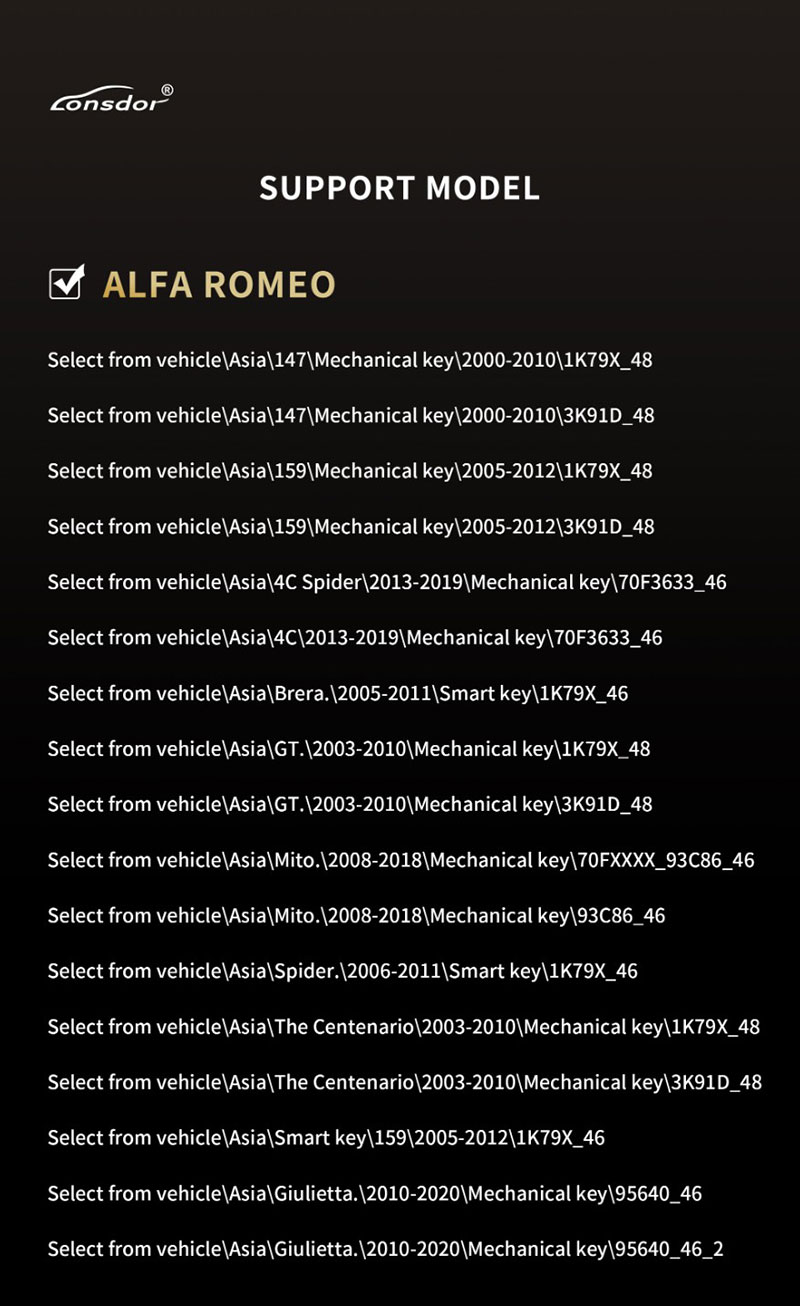Select the Mito 70FXXXX_93C86_46 entry
The image size is (800, 1306).
pyautogui.click(x=401, y=860)
